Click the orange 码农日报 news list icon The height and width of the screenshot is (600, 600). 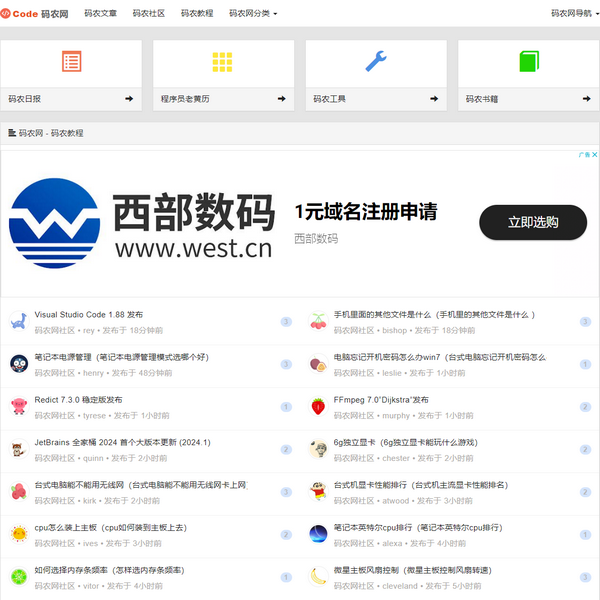pos(71,62)
